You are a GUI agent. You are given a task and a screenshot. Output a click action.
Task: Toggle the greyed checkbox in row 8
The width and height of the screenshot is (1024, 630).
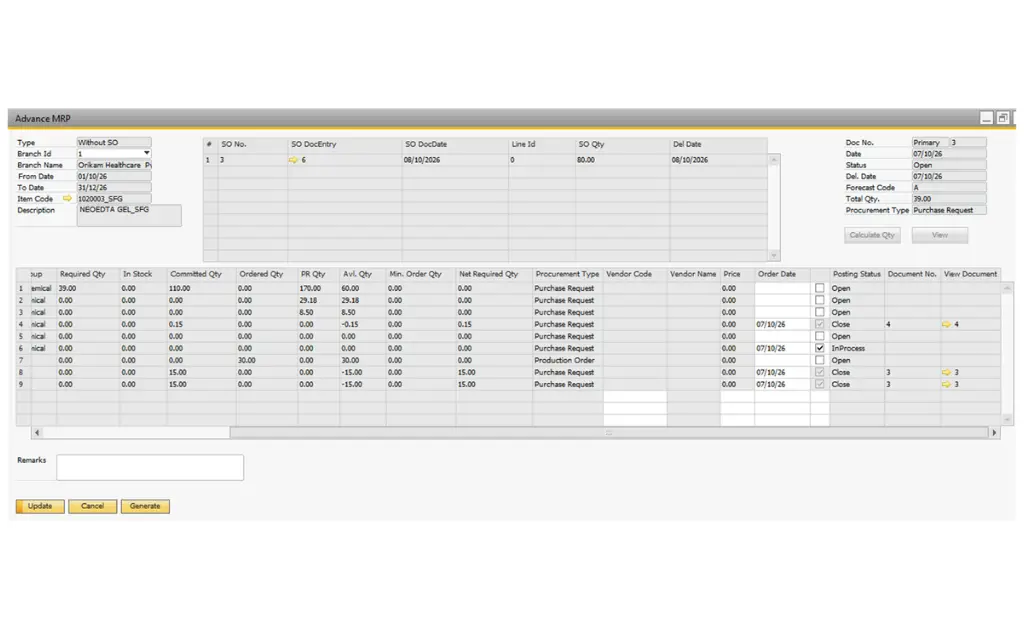tap(820, 372)
